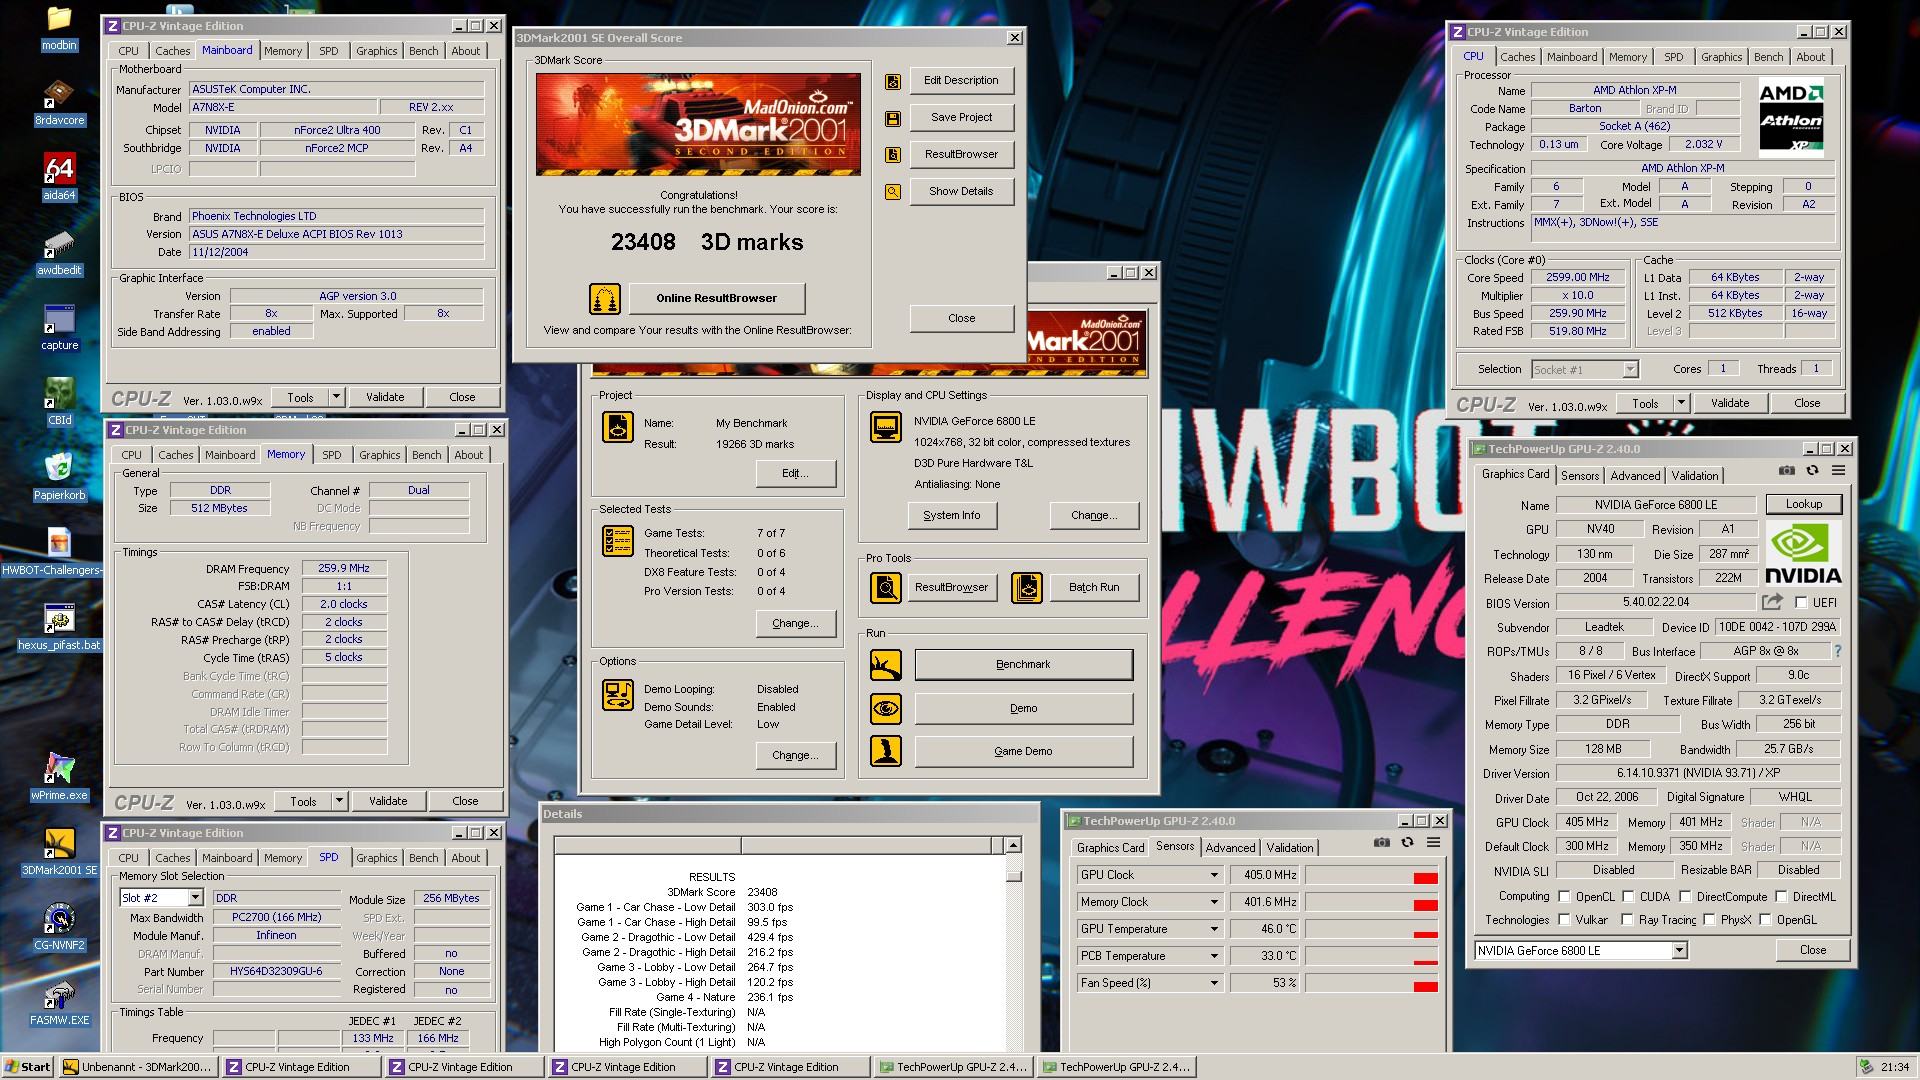Toggle the CUDA checkbox

click(x=1628, y=897)
